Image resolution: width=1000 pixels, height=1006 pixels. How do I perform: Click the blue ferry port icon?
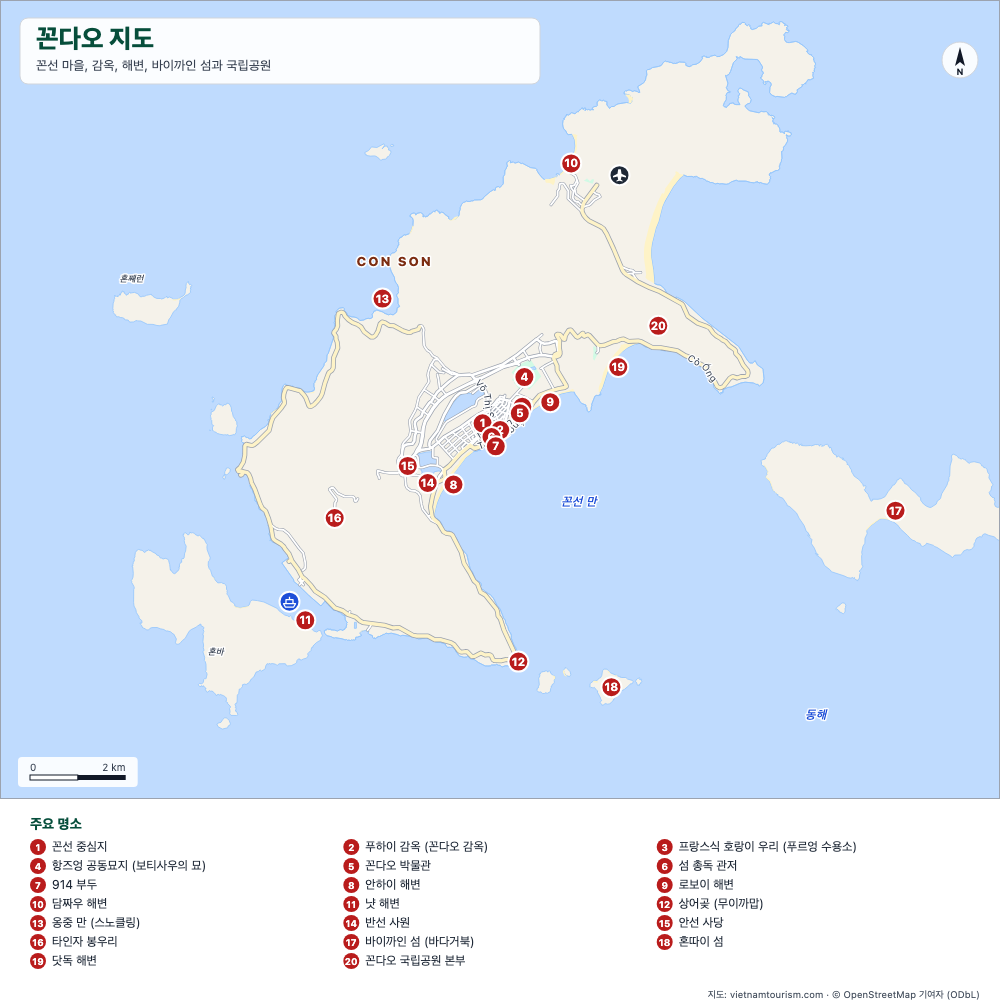click(289, 602)
